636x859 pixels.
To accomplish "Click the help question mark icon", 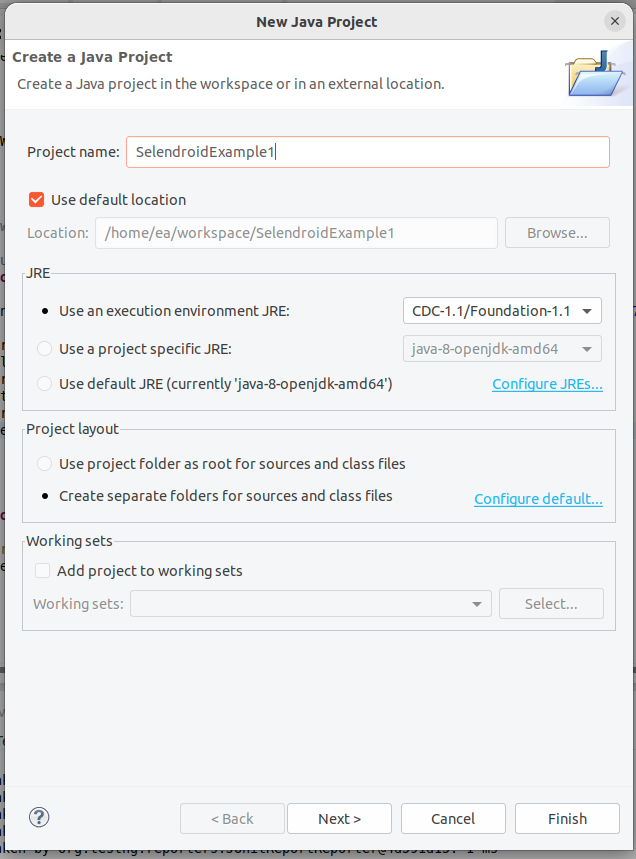I will (x=39, y=817).
